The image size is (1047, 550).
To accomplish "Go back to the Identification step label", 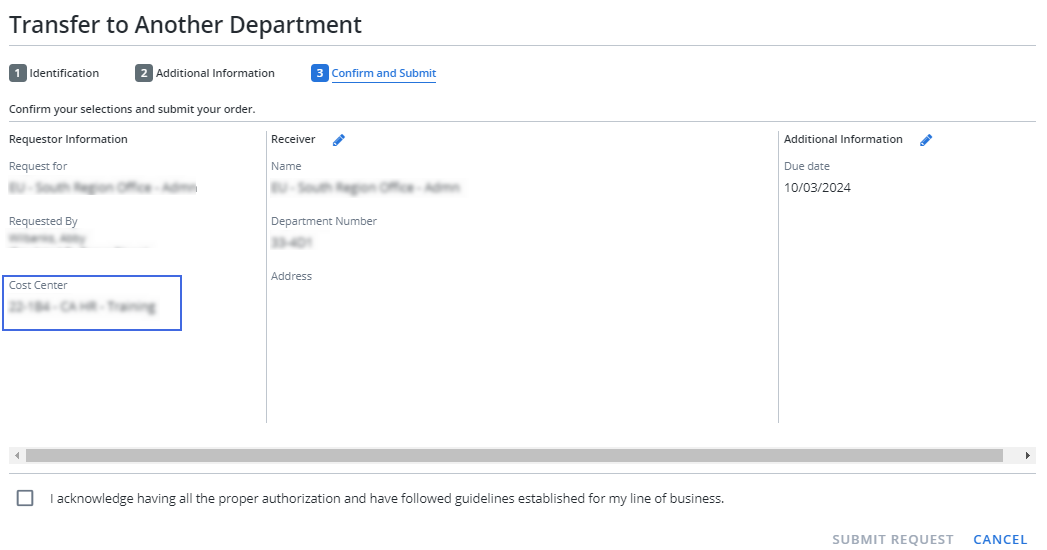I will click(64, 73).
